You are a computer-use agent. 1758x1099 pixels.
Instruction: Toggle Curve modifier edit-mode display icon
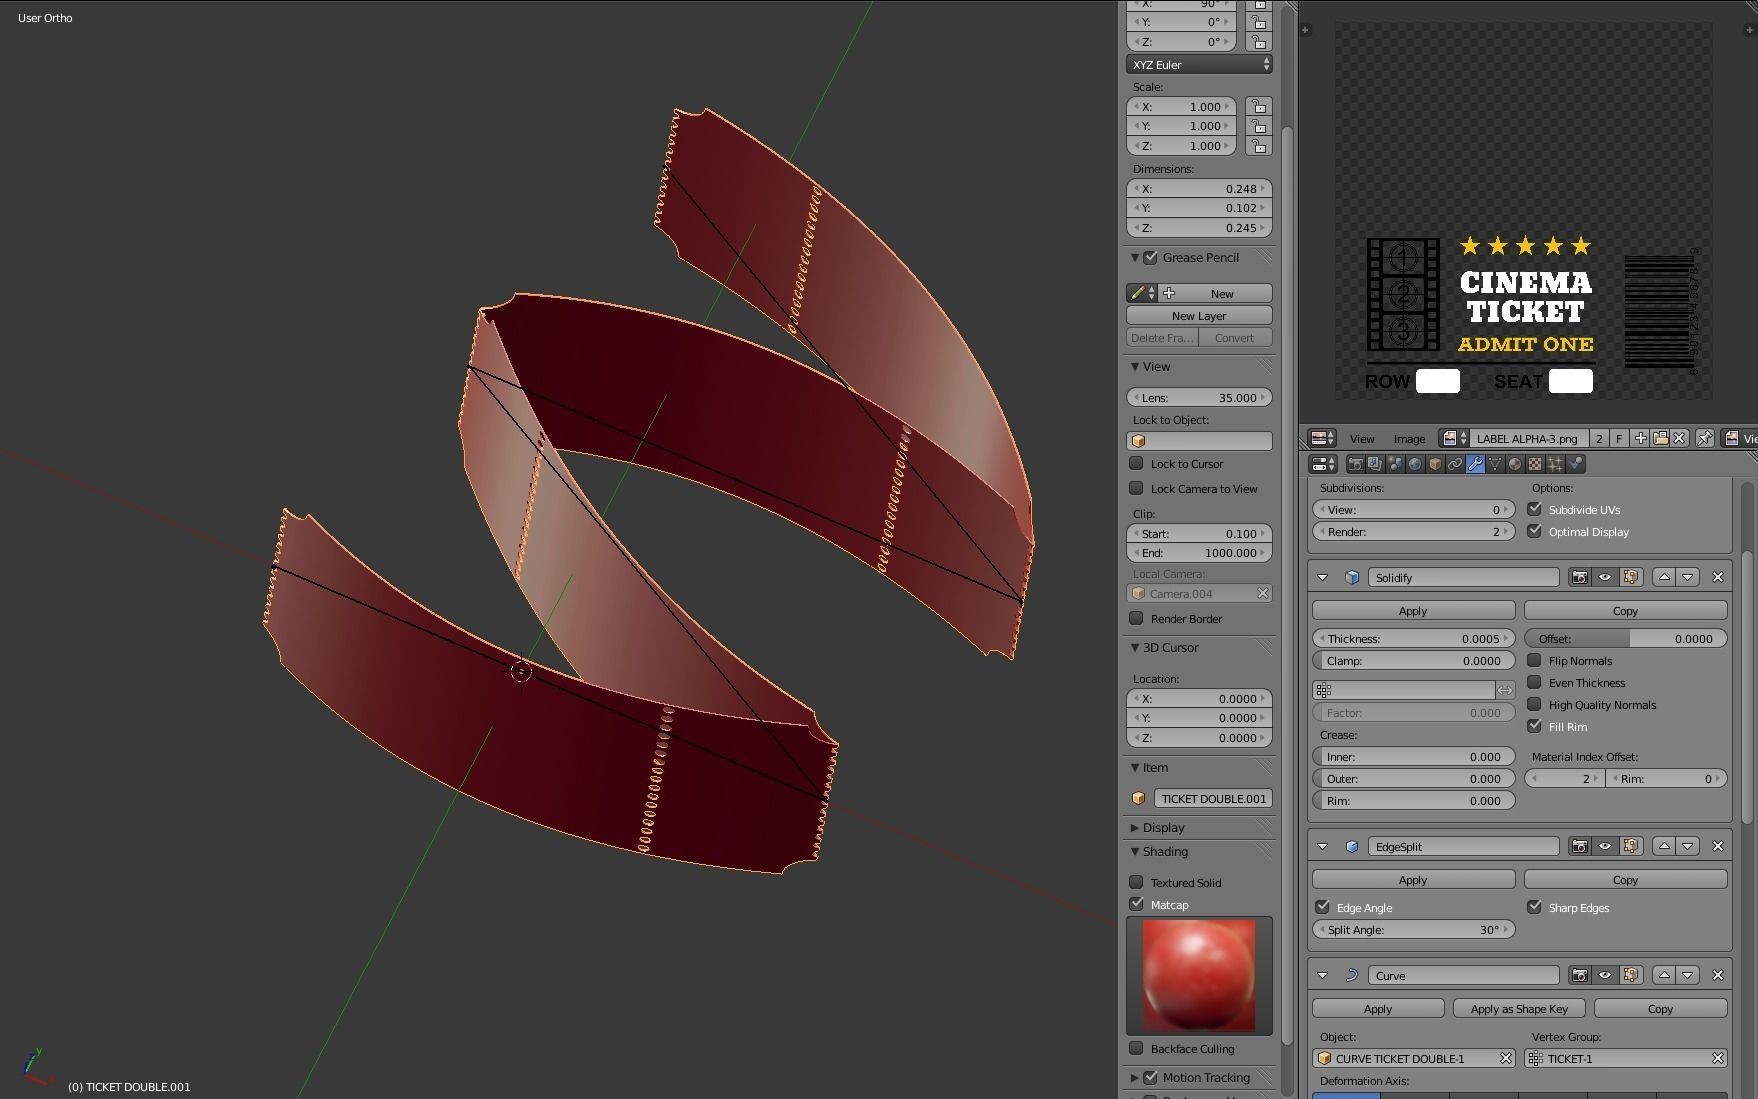point(1631,975)
